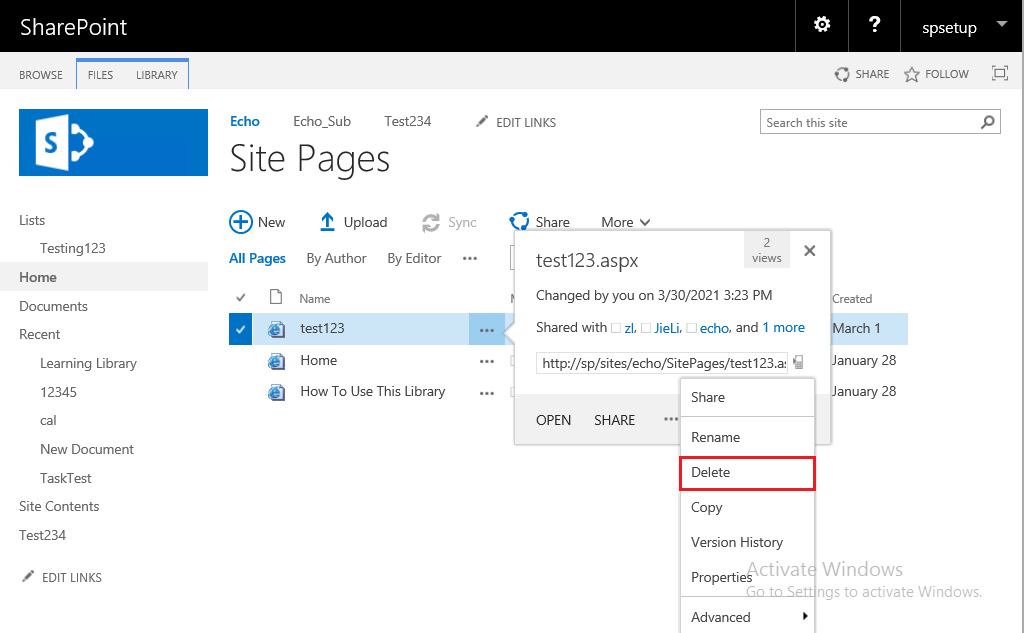Toggle presence box before zl

pyautogui.click(x=616, y=328)
